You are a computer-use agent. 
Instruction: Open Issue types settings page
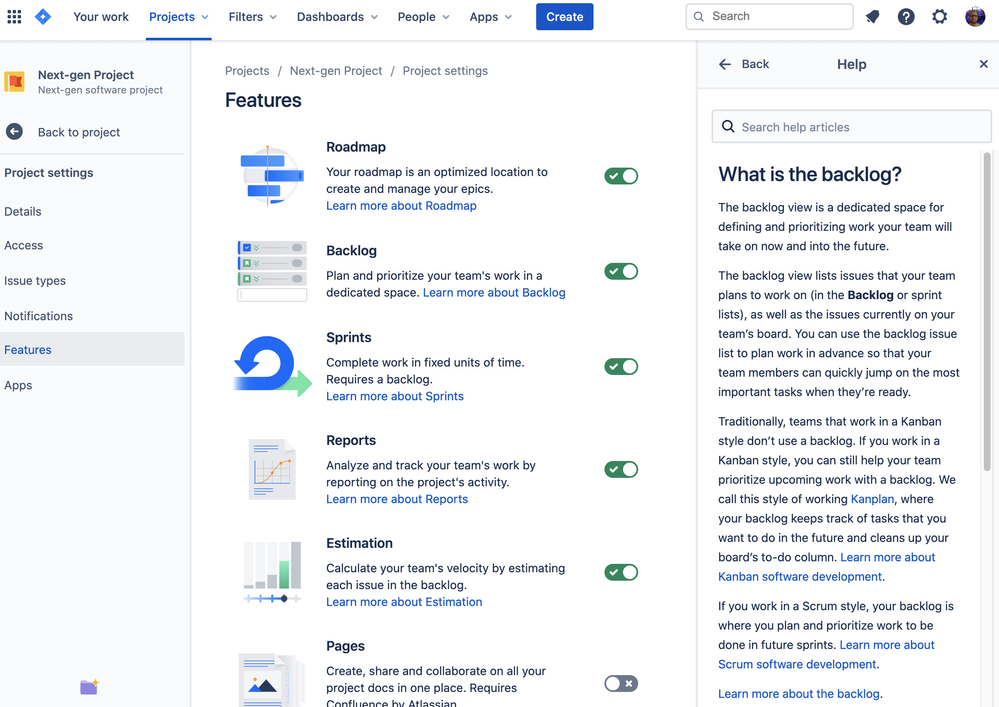35,281
